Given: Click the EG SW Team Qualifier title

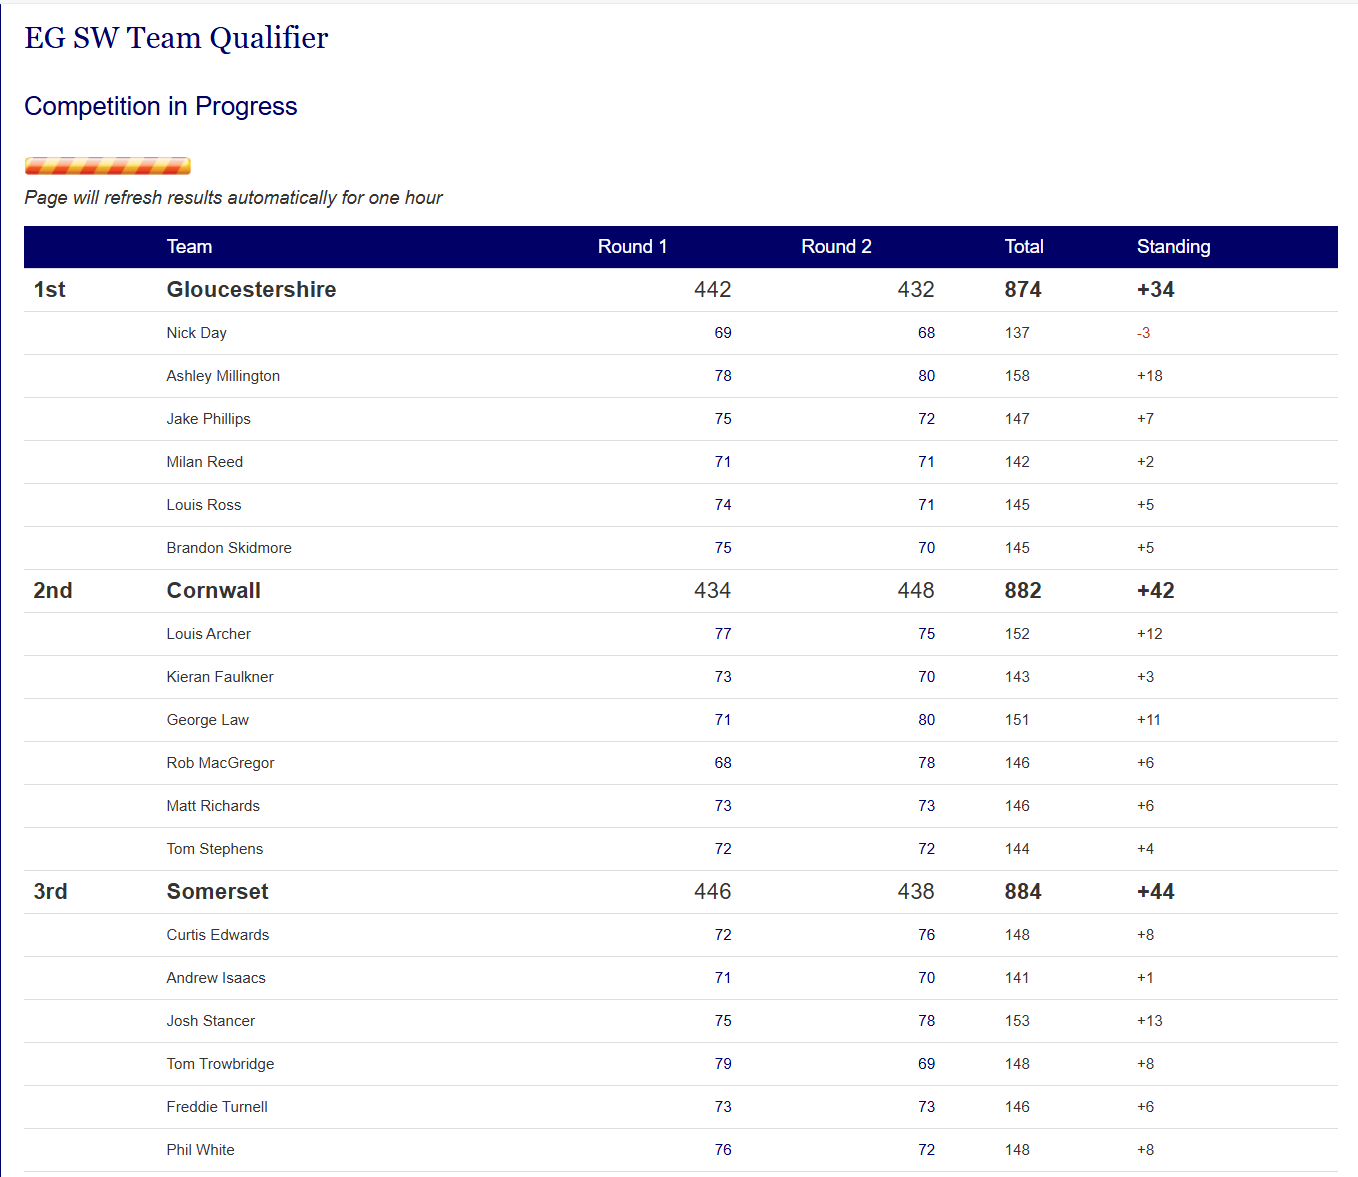Looking at the screenshot, I should tap(176, 38).
